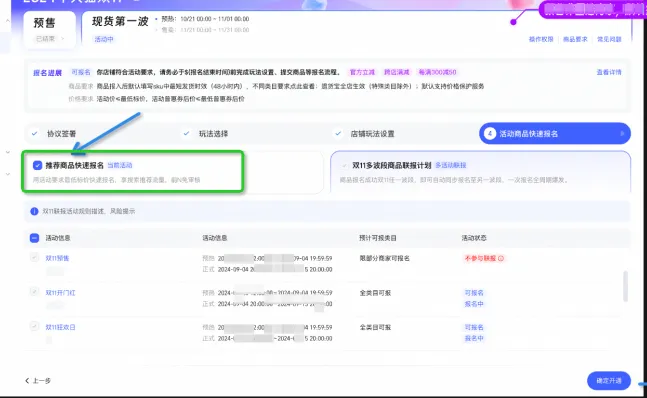
Task: Click the 确定开通 button
Action: (x=609, y=381)
